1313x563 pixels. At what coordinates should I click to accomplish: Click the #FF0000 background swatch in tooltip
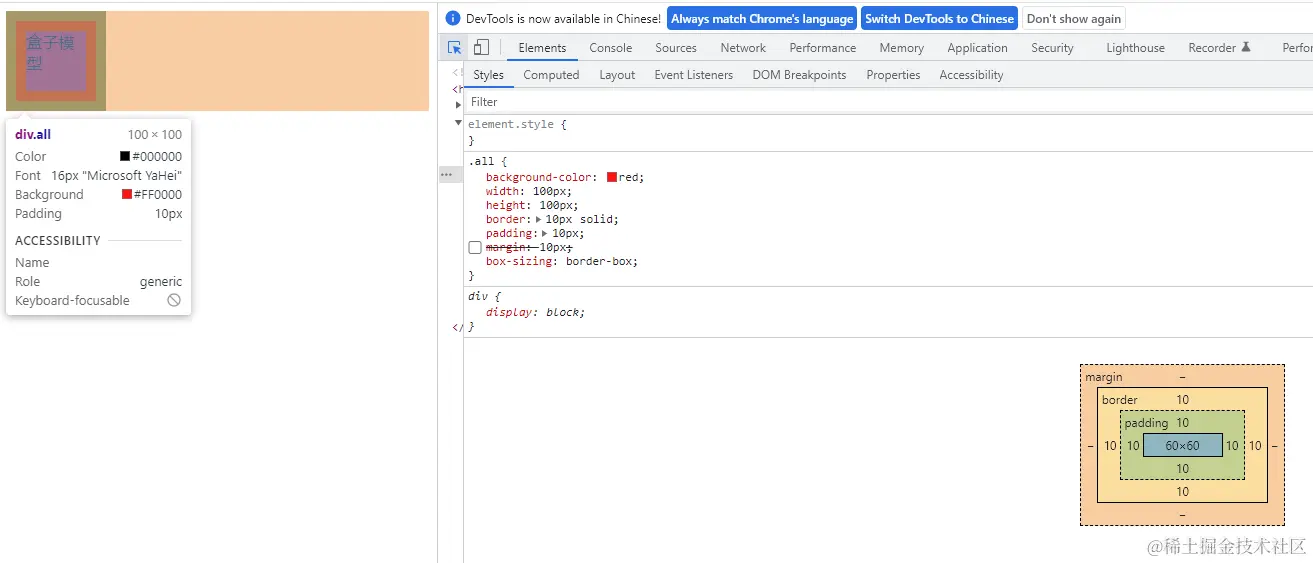pyautogui.click(x=127, y=194)
